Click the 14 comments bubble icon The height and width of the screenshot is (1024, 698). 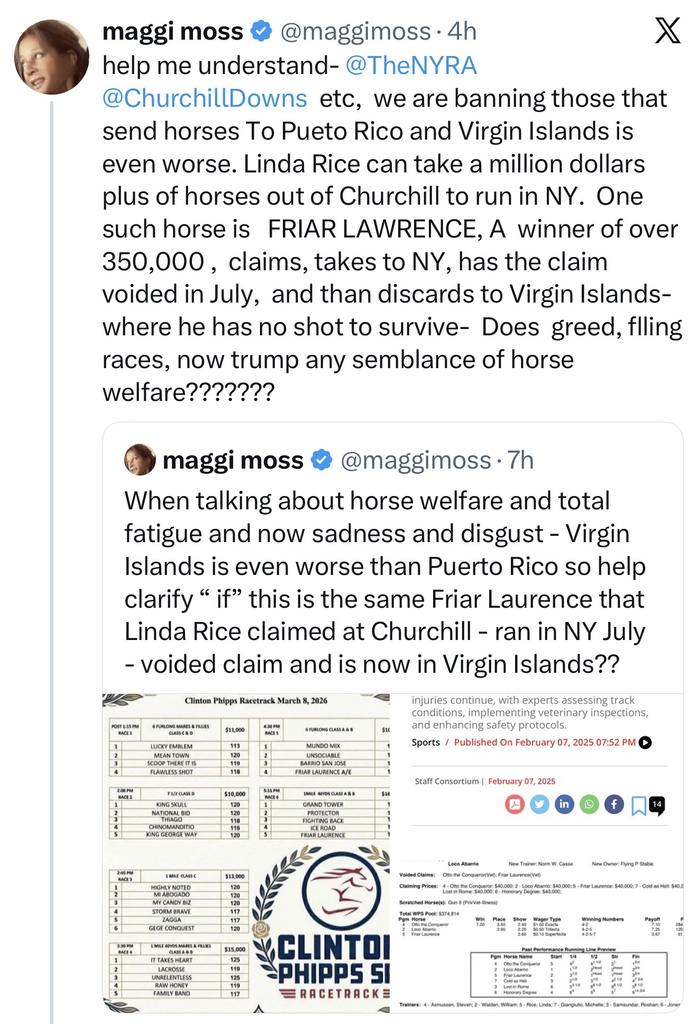point(658,804)
